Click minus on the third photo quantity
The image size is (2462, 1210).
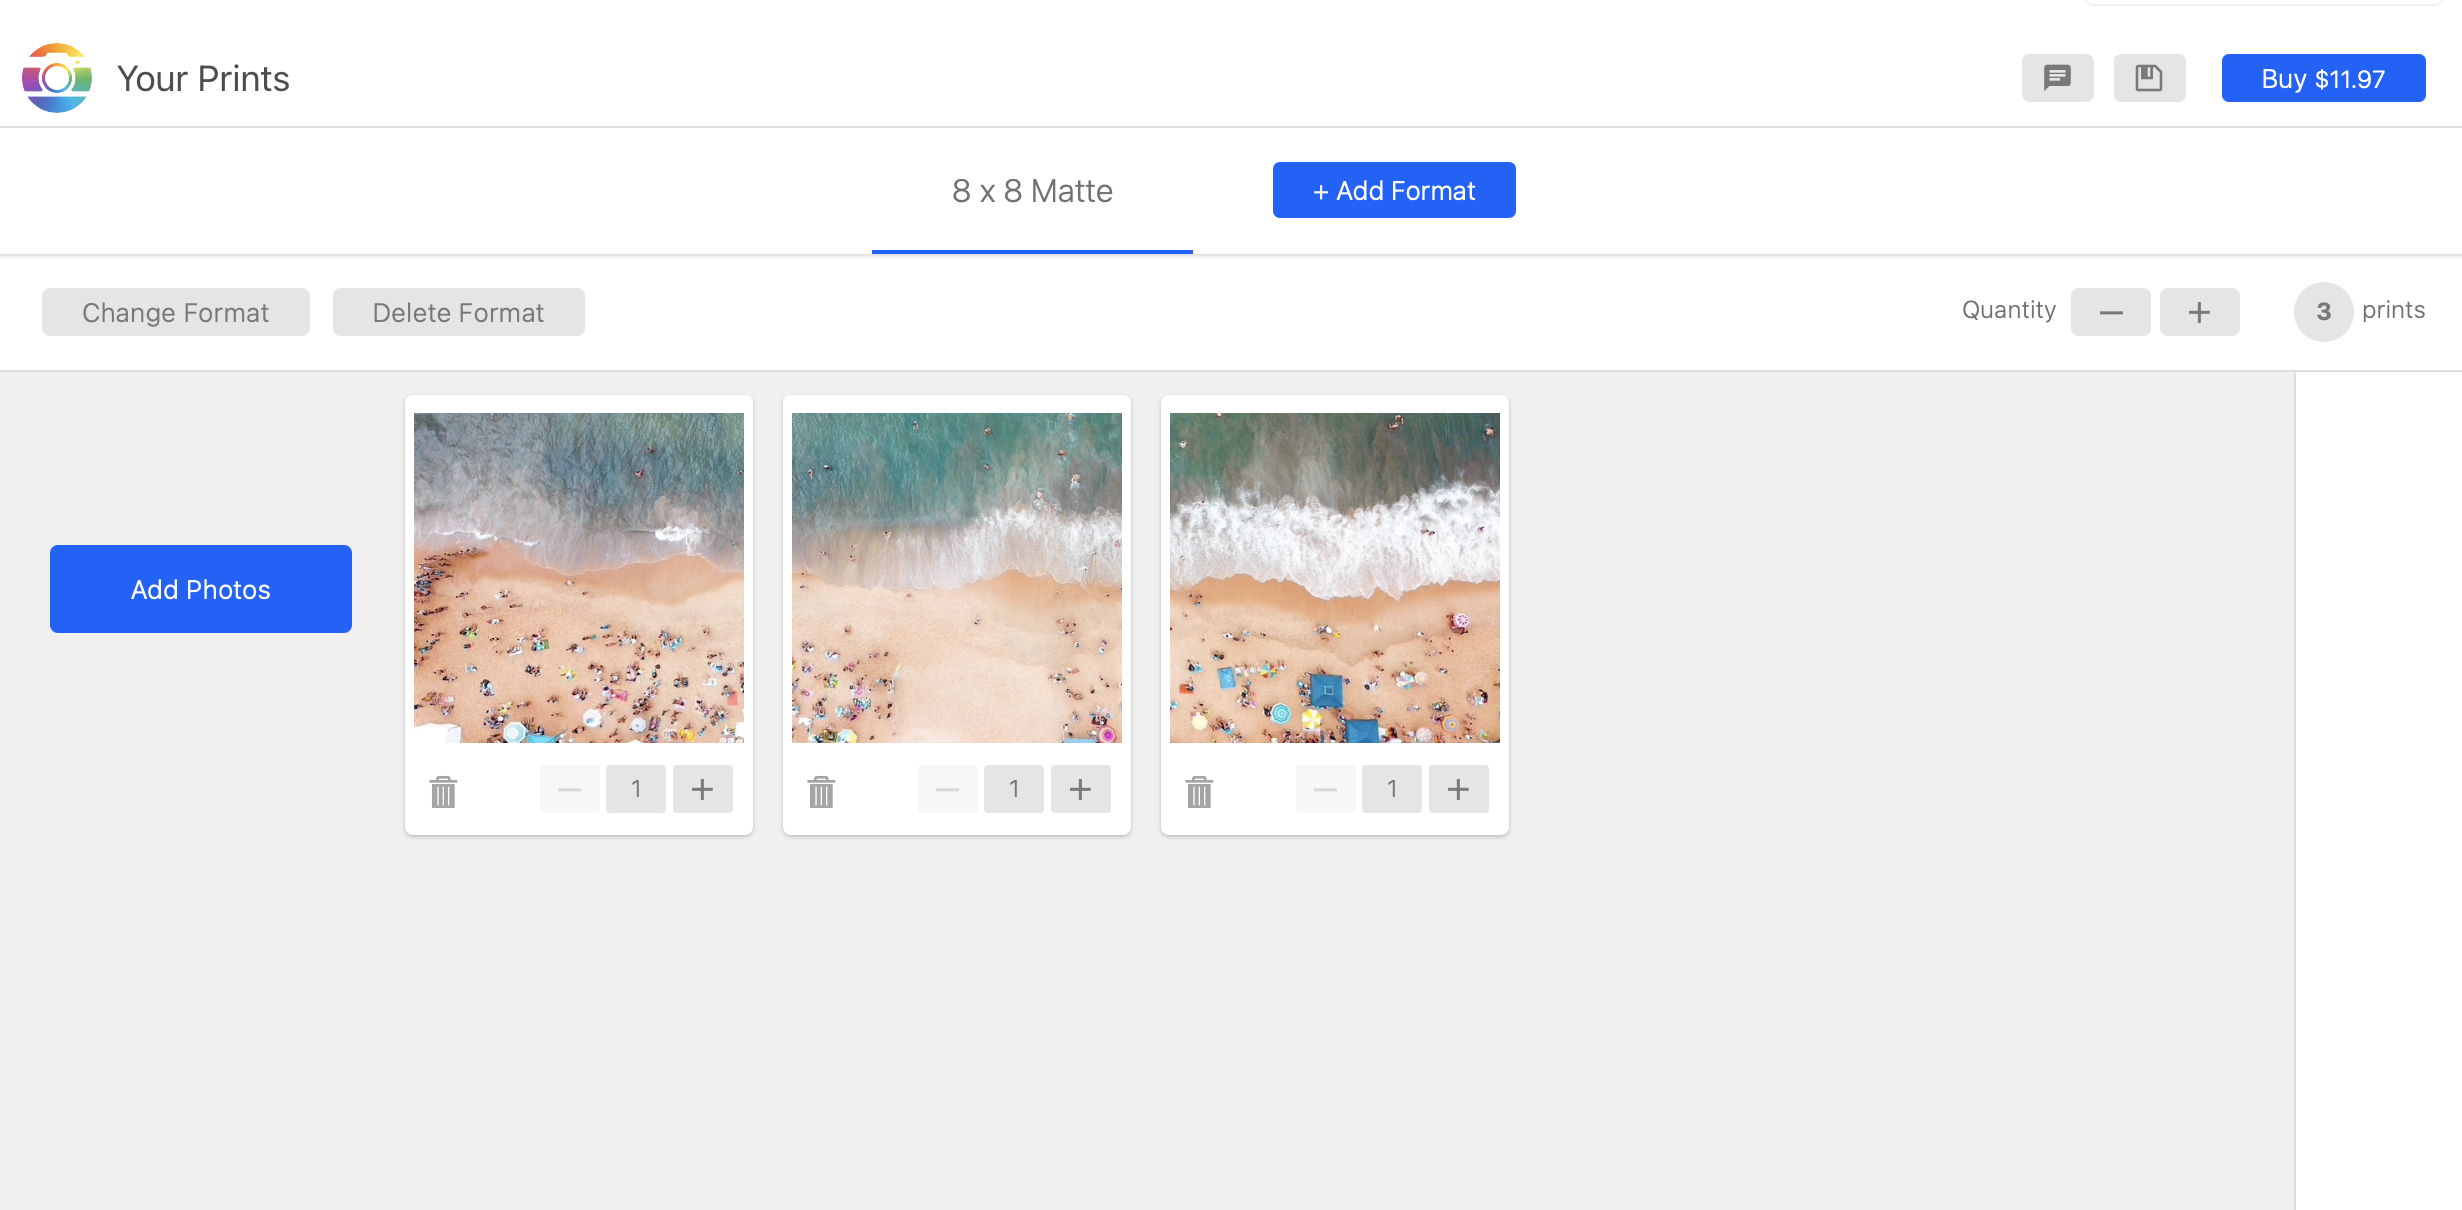click(1326, 789)
